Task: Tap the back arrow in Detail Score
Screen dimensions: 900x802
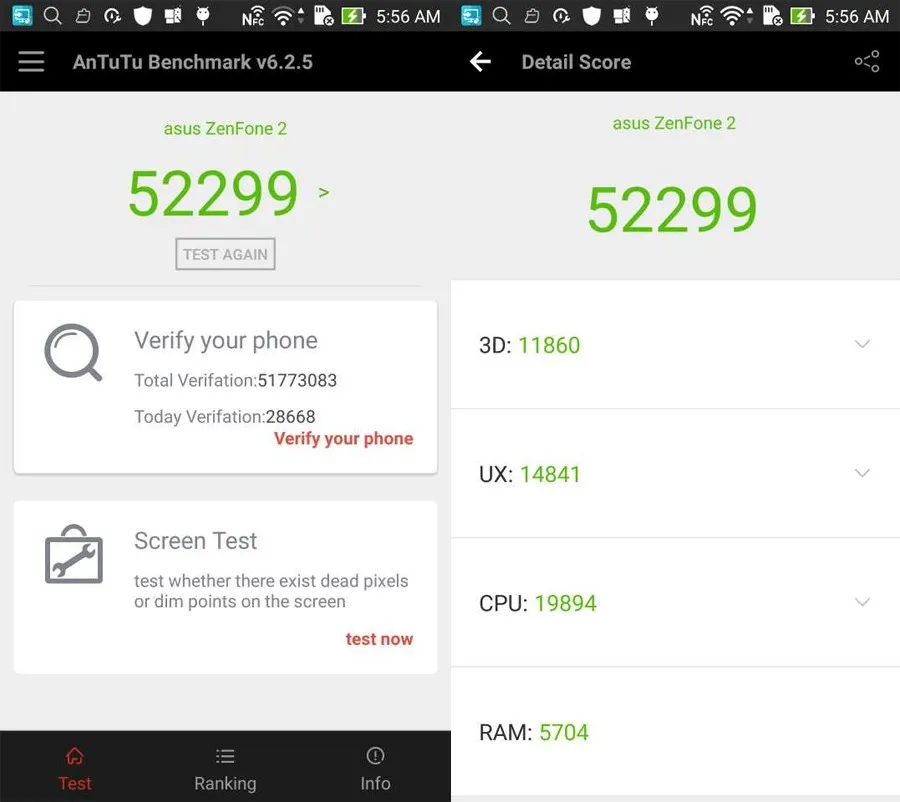Action: [480, 61]
